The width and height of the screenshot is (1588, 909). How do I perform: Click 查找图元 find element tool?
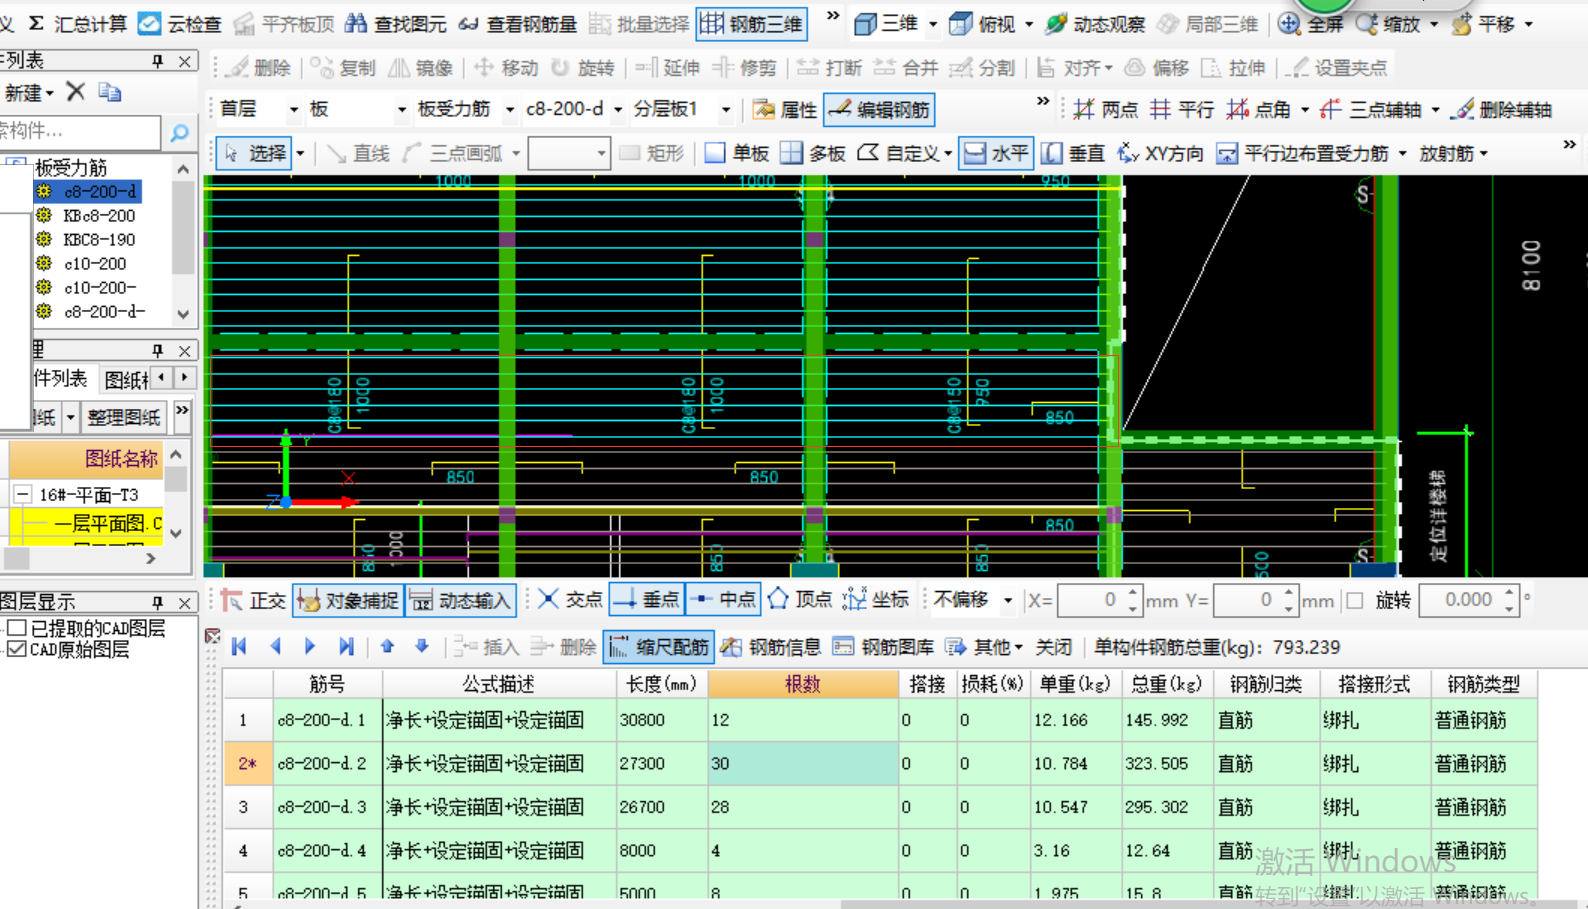click(396, 23)
